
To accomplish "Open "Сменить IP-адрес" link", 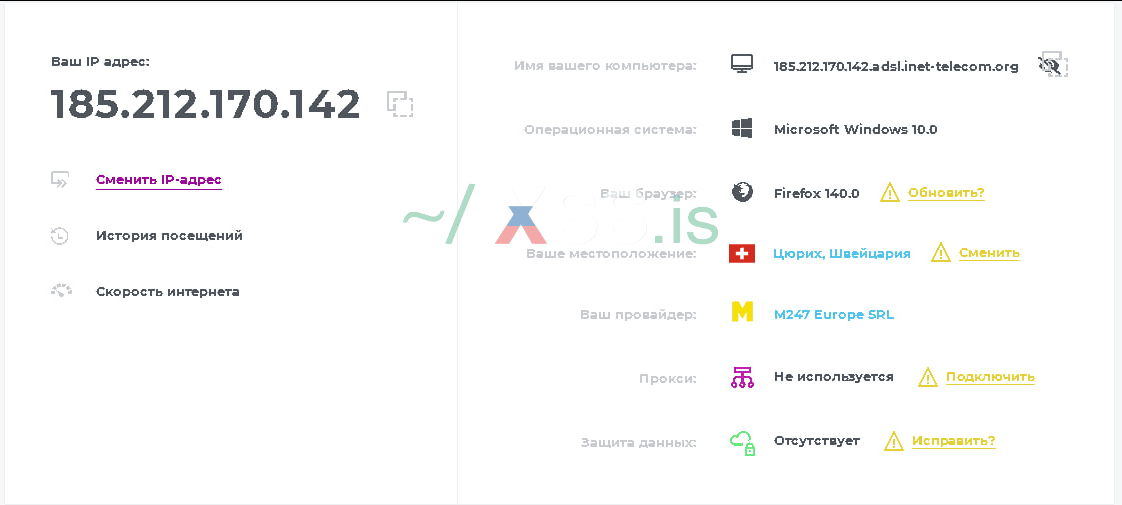I will point(158,180).
